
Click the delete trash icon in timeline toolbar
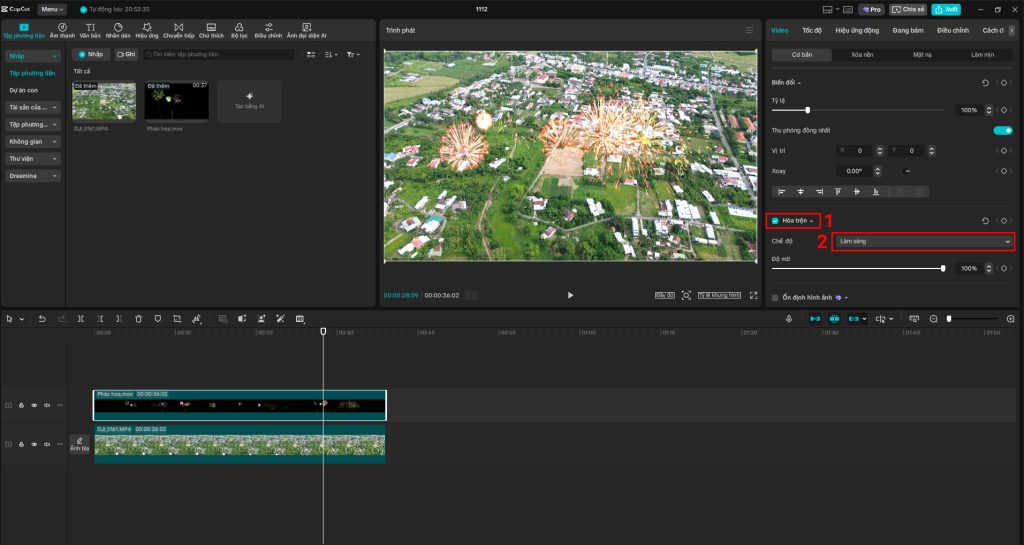139,319
